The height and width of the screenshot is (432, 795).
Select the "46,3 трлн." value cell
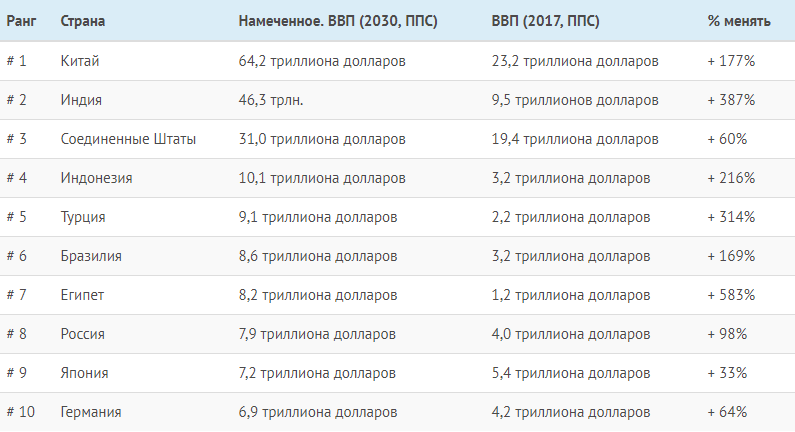(x=271, y=100)
